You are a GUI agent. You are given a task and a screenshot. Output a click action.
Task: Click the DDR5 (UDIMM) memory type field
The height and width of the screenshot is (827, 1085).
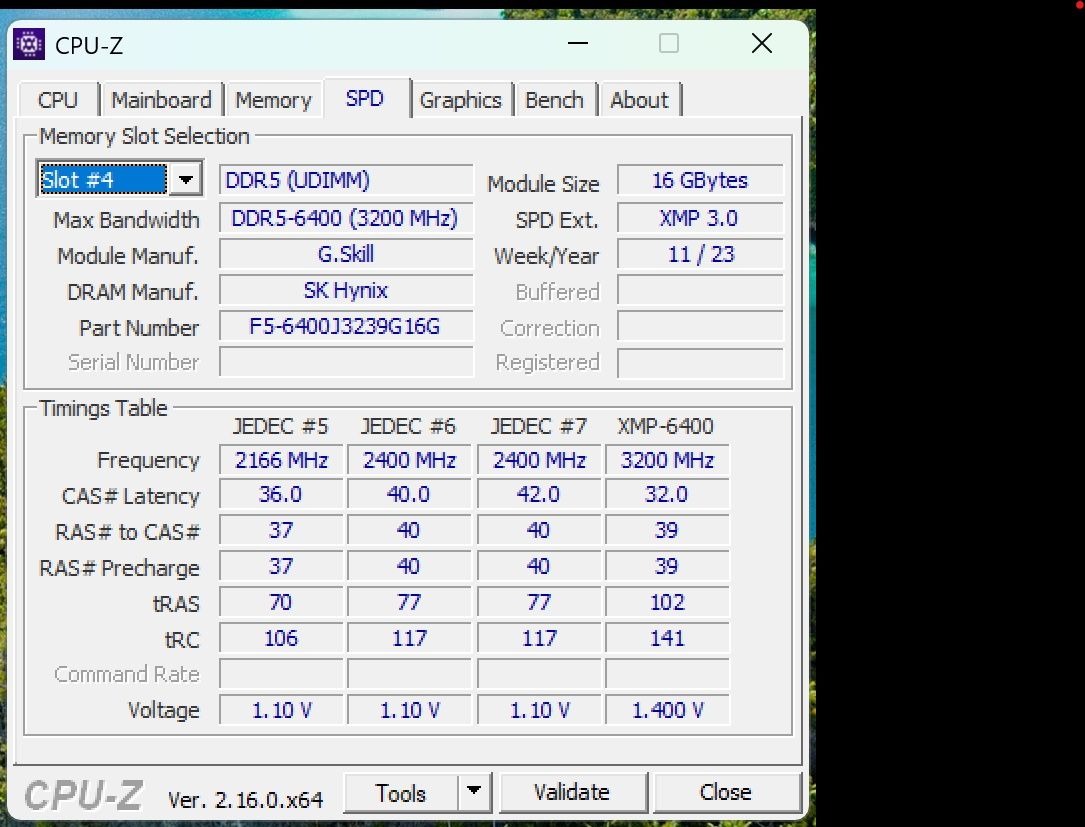click(346, 181)
